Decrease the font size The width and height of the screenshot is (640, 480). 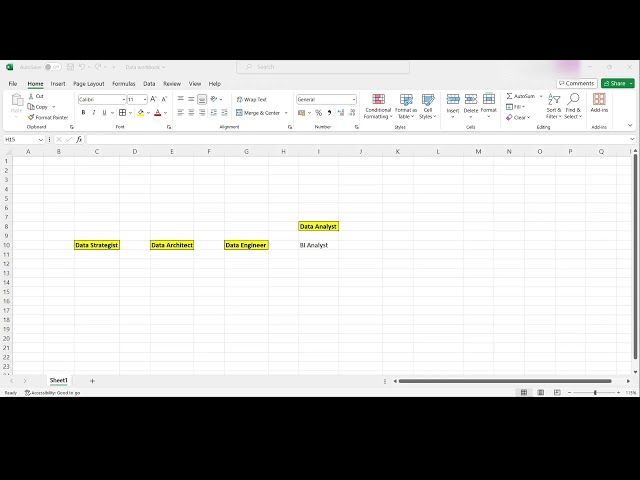164,99
